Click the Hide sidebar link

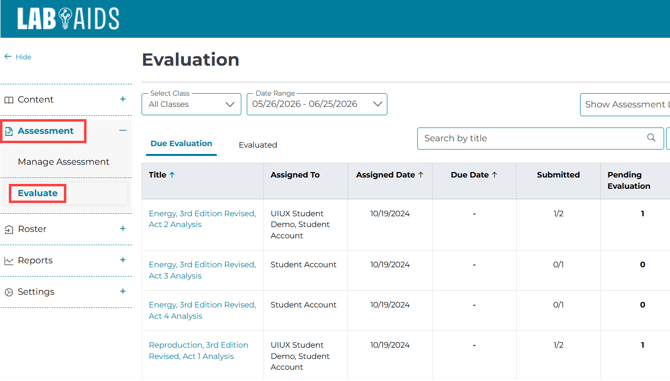(24, 57)
